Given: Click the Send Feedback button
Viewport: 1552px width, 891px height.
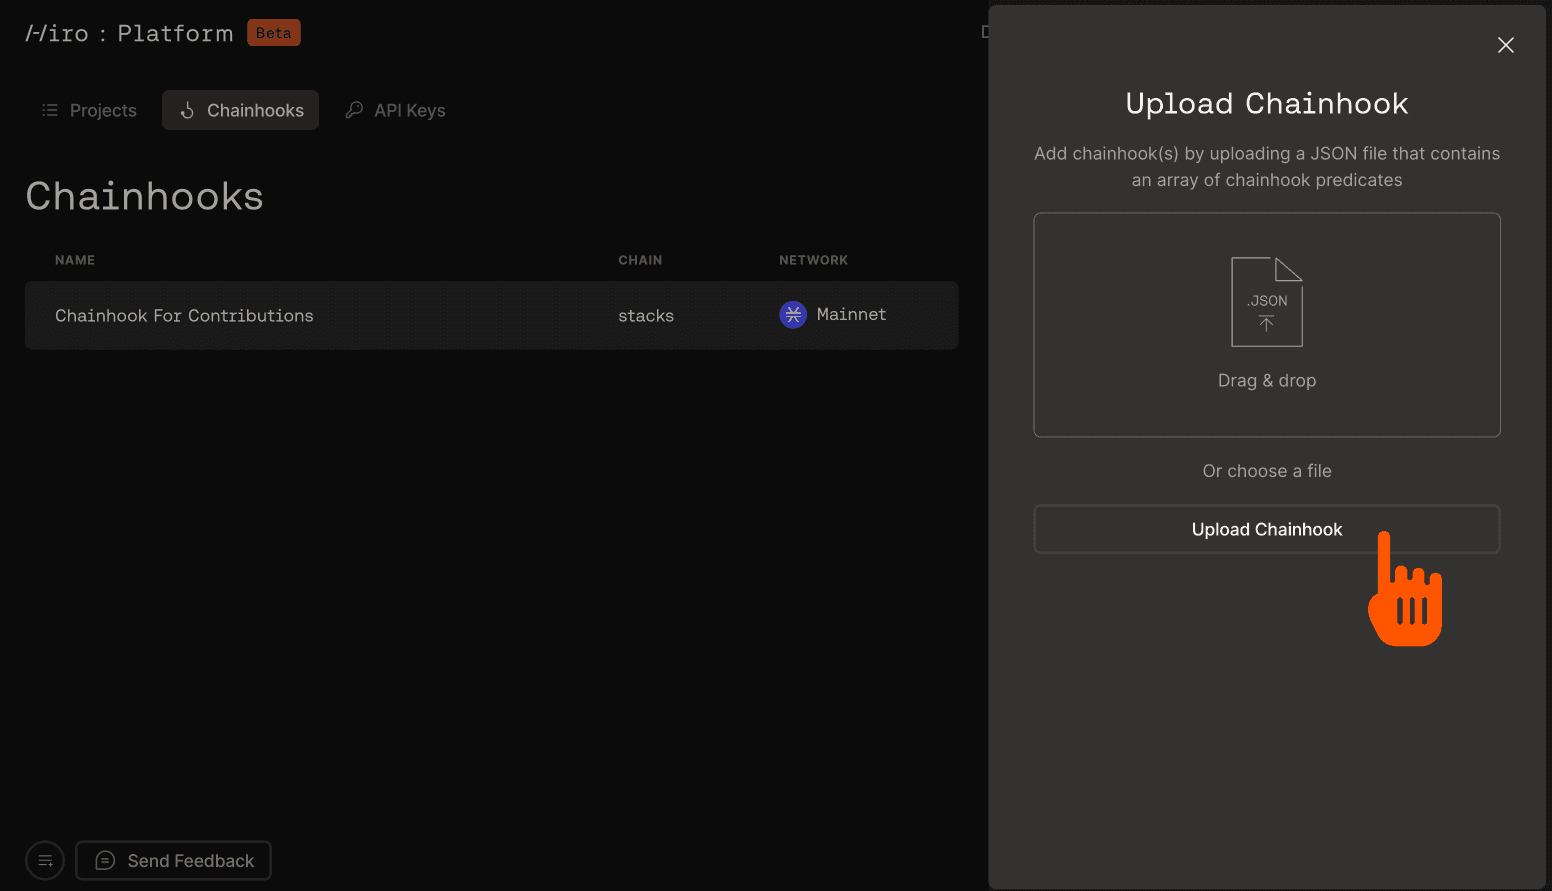Looking at the screenshot, I should (x=173, y=860).
